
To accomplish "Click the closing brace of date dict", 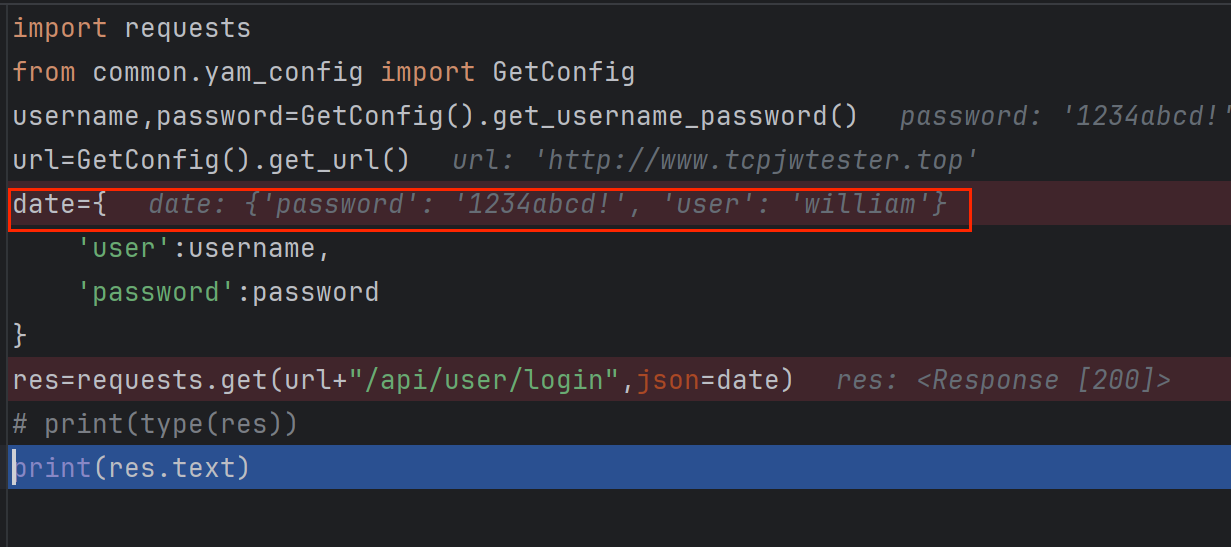I will tap(20, 336).
